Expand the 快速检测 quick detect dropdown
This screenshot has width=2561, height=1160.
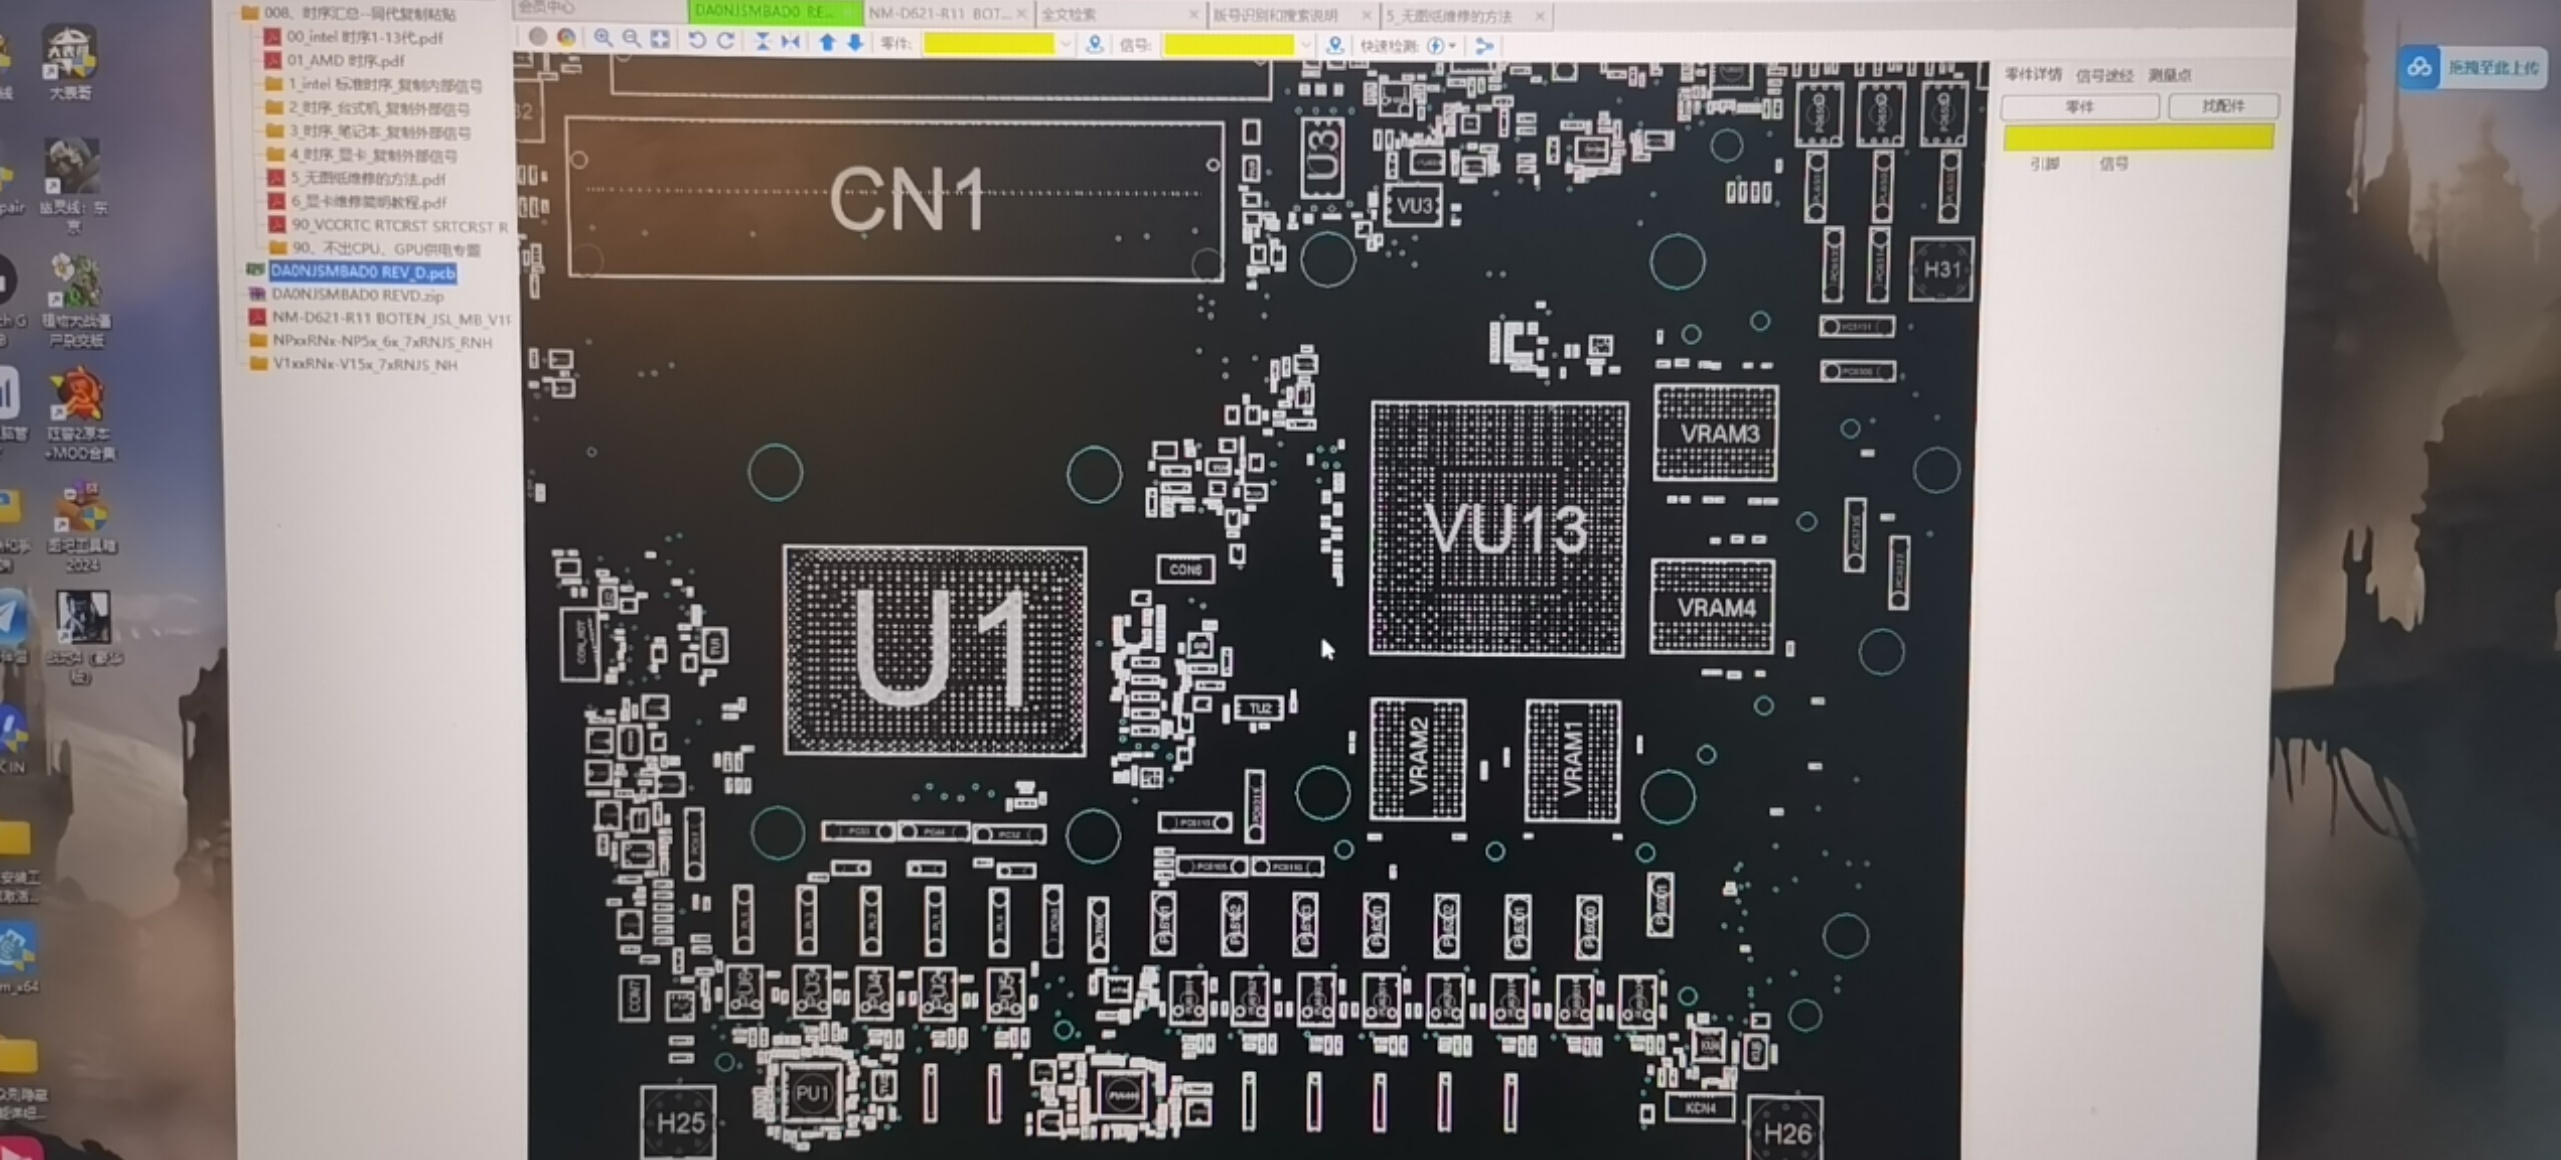(x=1453, y=46)
